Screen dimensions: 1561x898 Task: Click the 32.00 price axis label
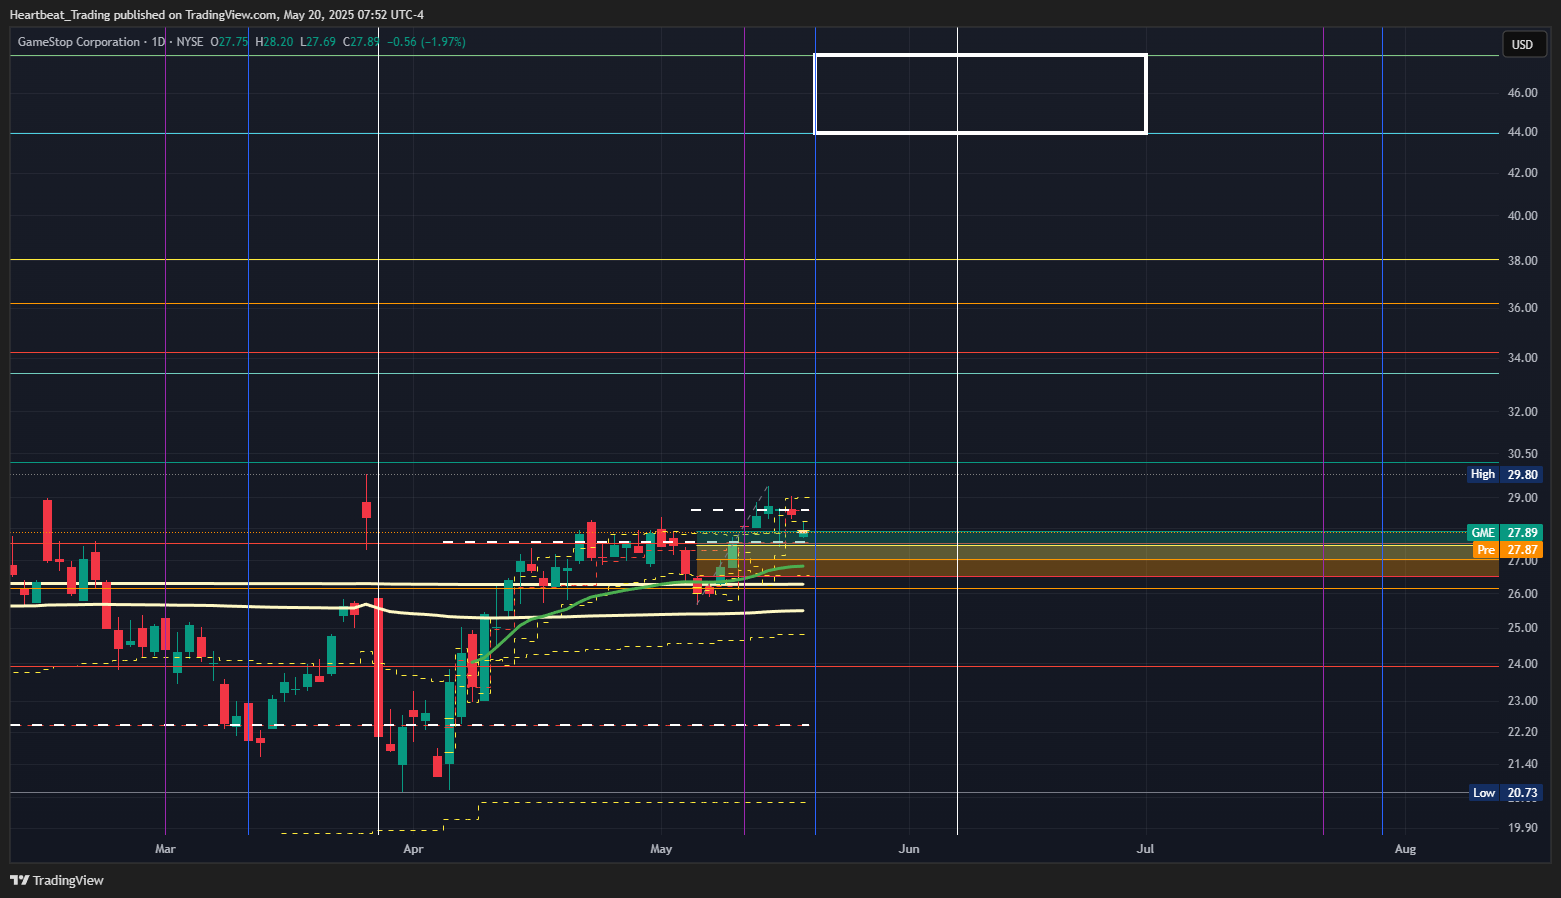click(x=1522, y=412)
